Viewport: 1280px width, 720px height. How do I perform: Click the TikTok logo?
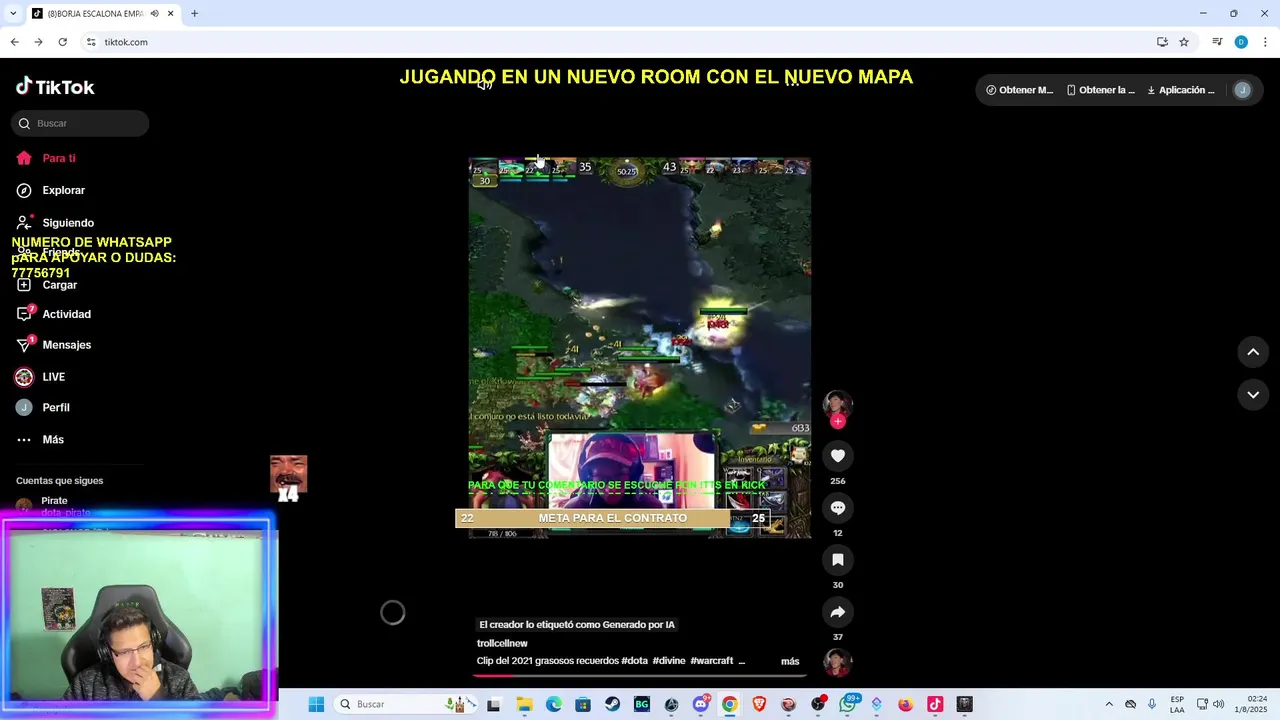point(55,87)
